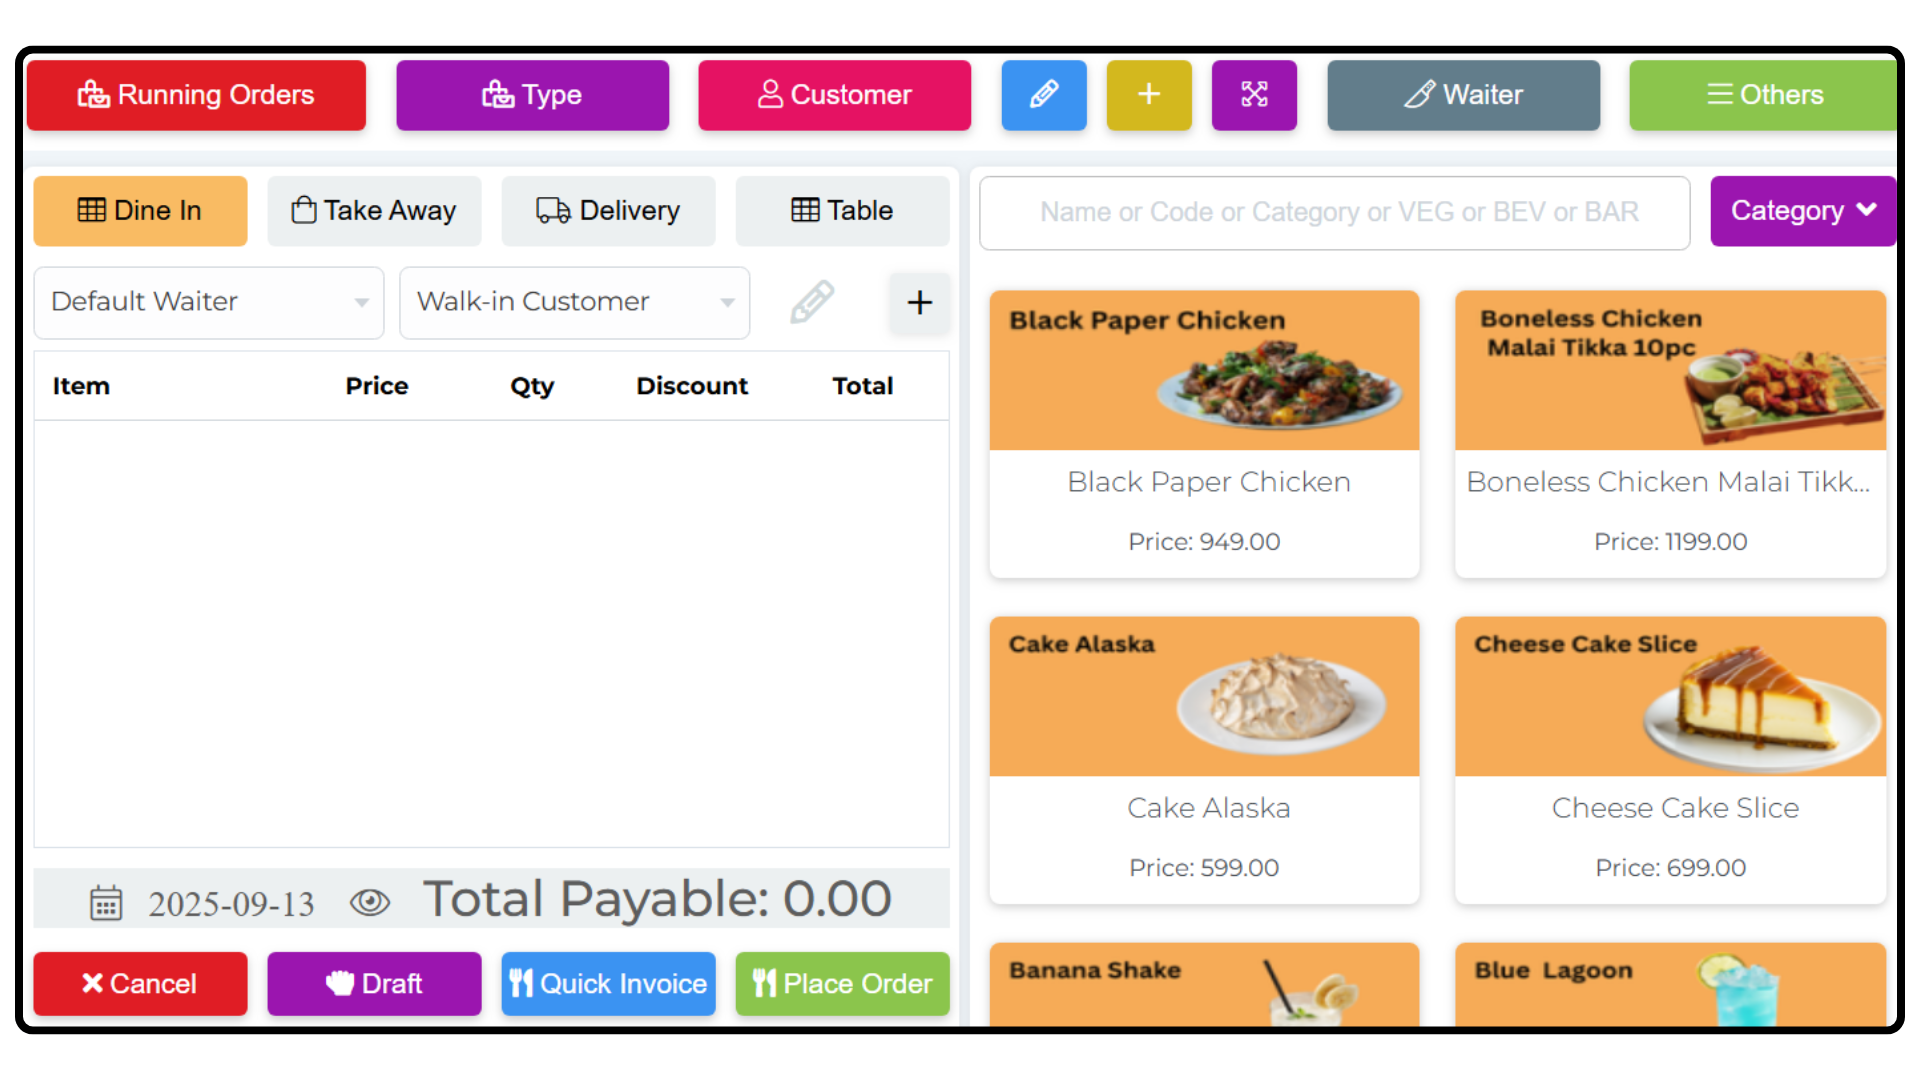Open the Table selection button
1920x1080 pixels.
pos(842,211)
